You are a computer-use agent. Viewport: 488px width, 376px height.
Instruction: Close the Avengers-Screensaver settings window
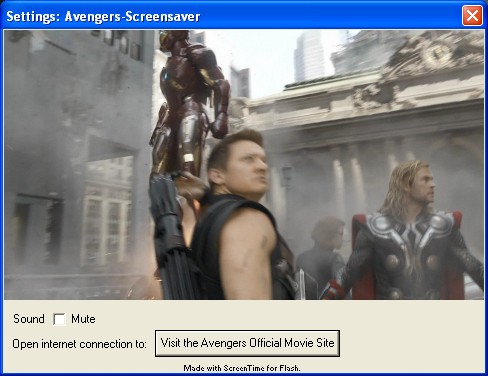[472, 15]
